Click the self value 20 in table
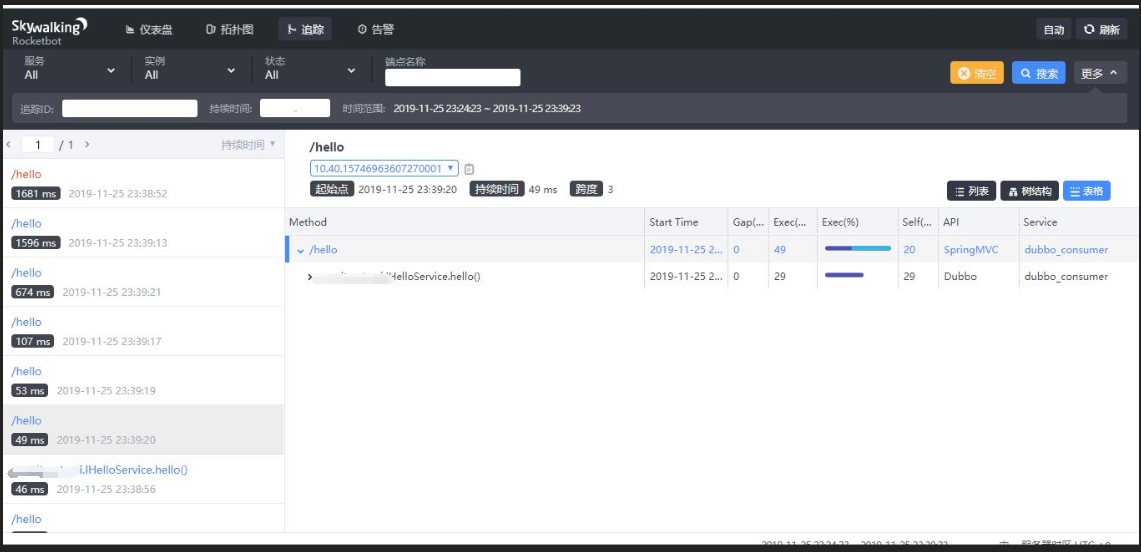The height and width of the screenshot is (552, 1141). point(910,249)
